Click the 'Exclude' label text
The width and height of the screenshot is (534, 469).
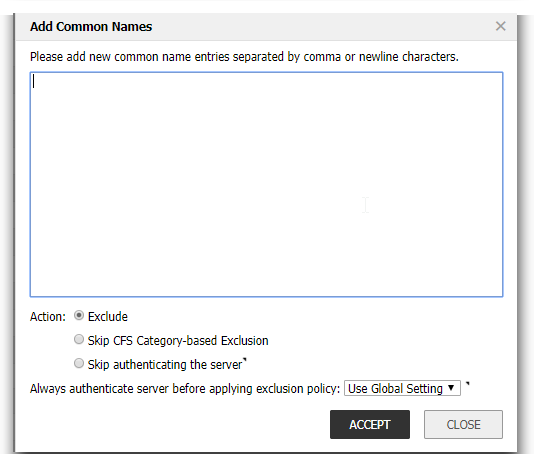(x=108, y=317)
